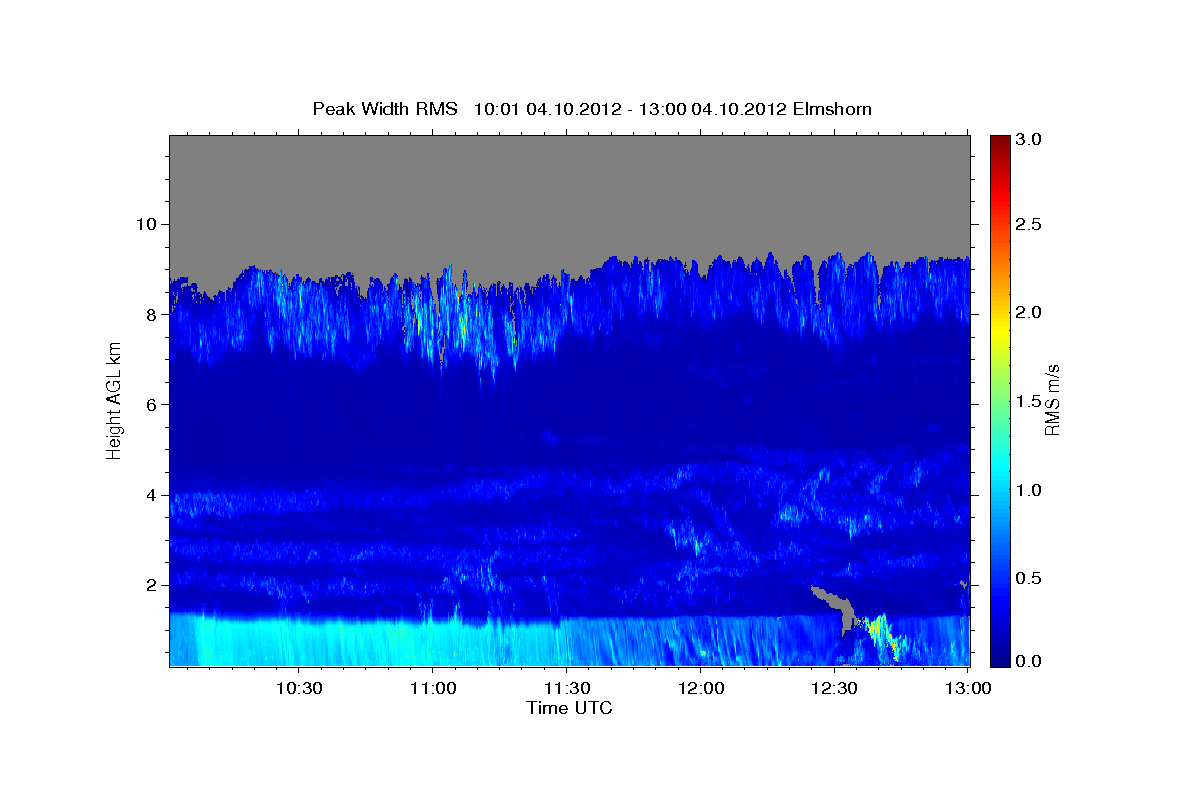Viewport: 1200px width, 800px height.
Task: Click the colorbar value 0.5
Action: point(1030,578)
